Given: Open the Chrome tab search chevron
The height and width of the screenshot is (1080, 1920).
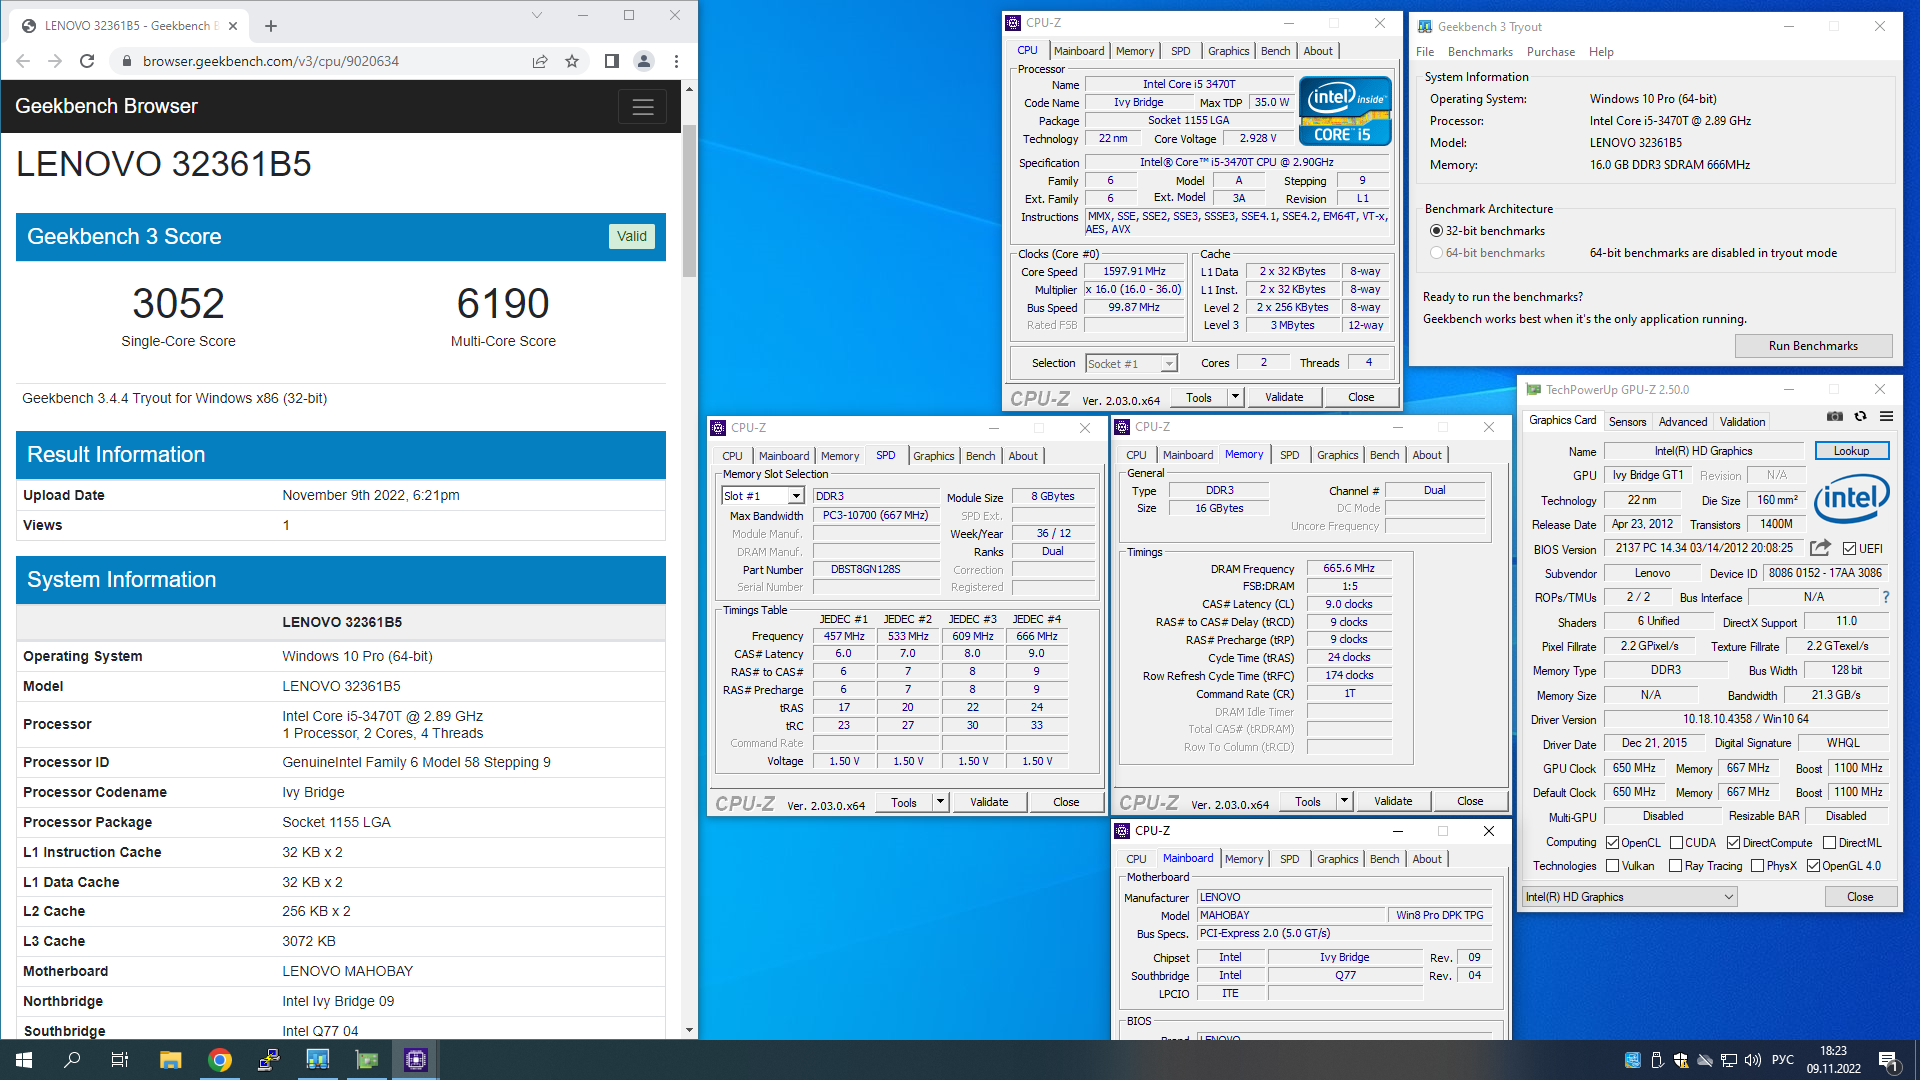Looking at the screenshot, I should (536, 15).
